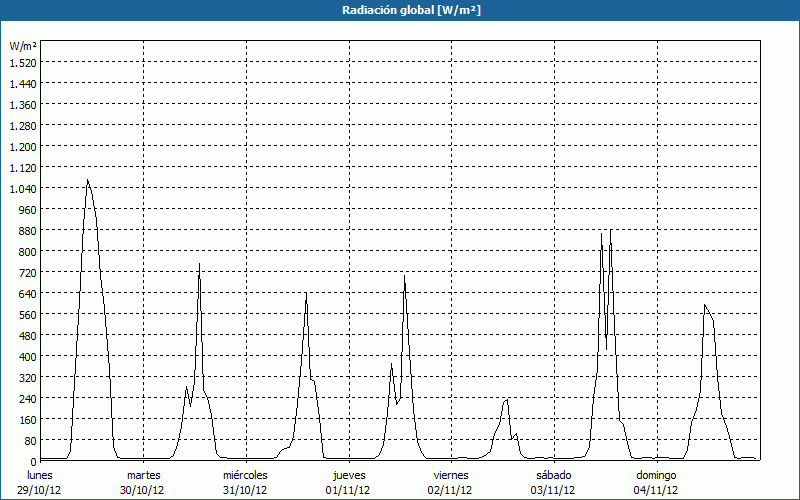Click the 240 y-axis value
This screenshot has width=800, height=500.
28,399
